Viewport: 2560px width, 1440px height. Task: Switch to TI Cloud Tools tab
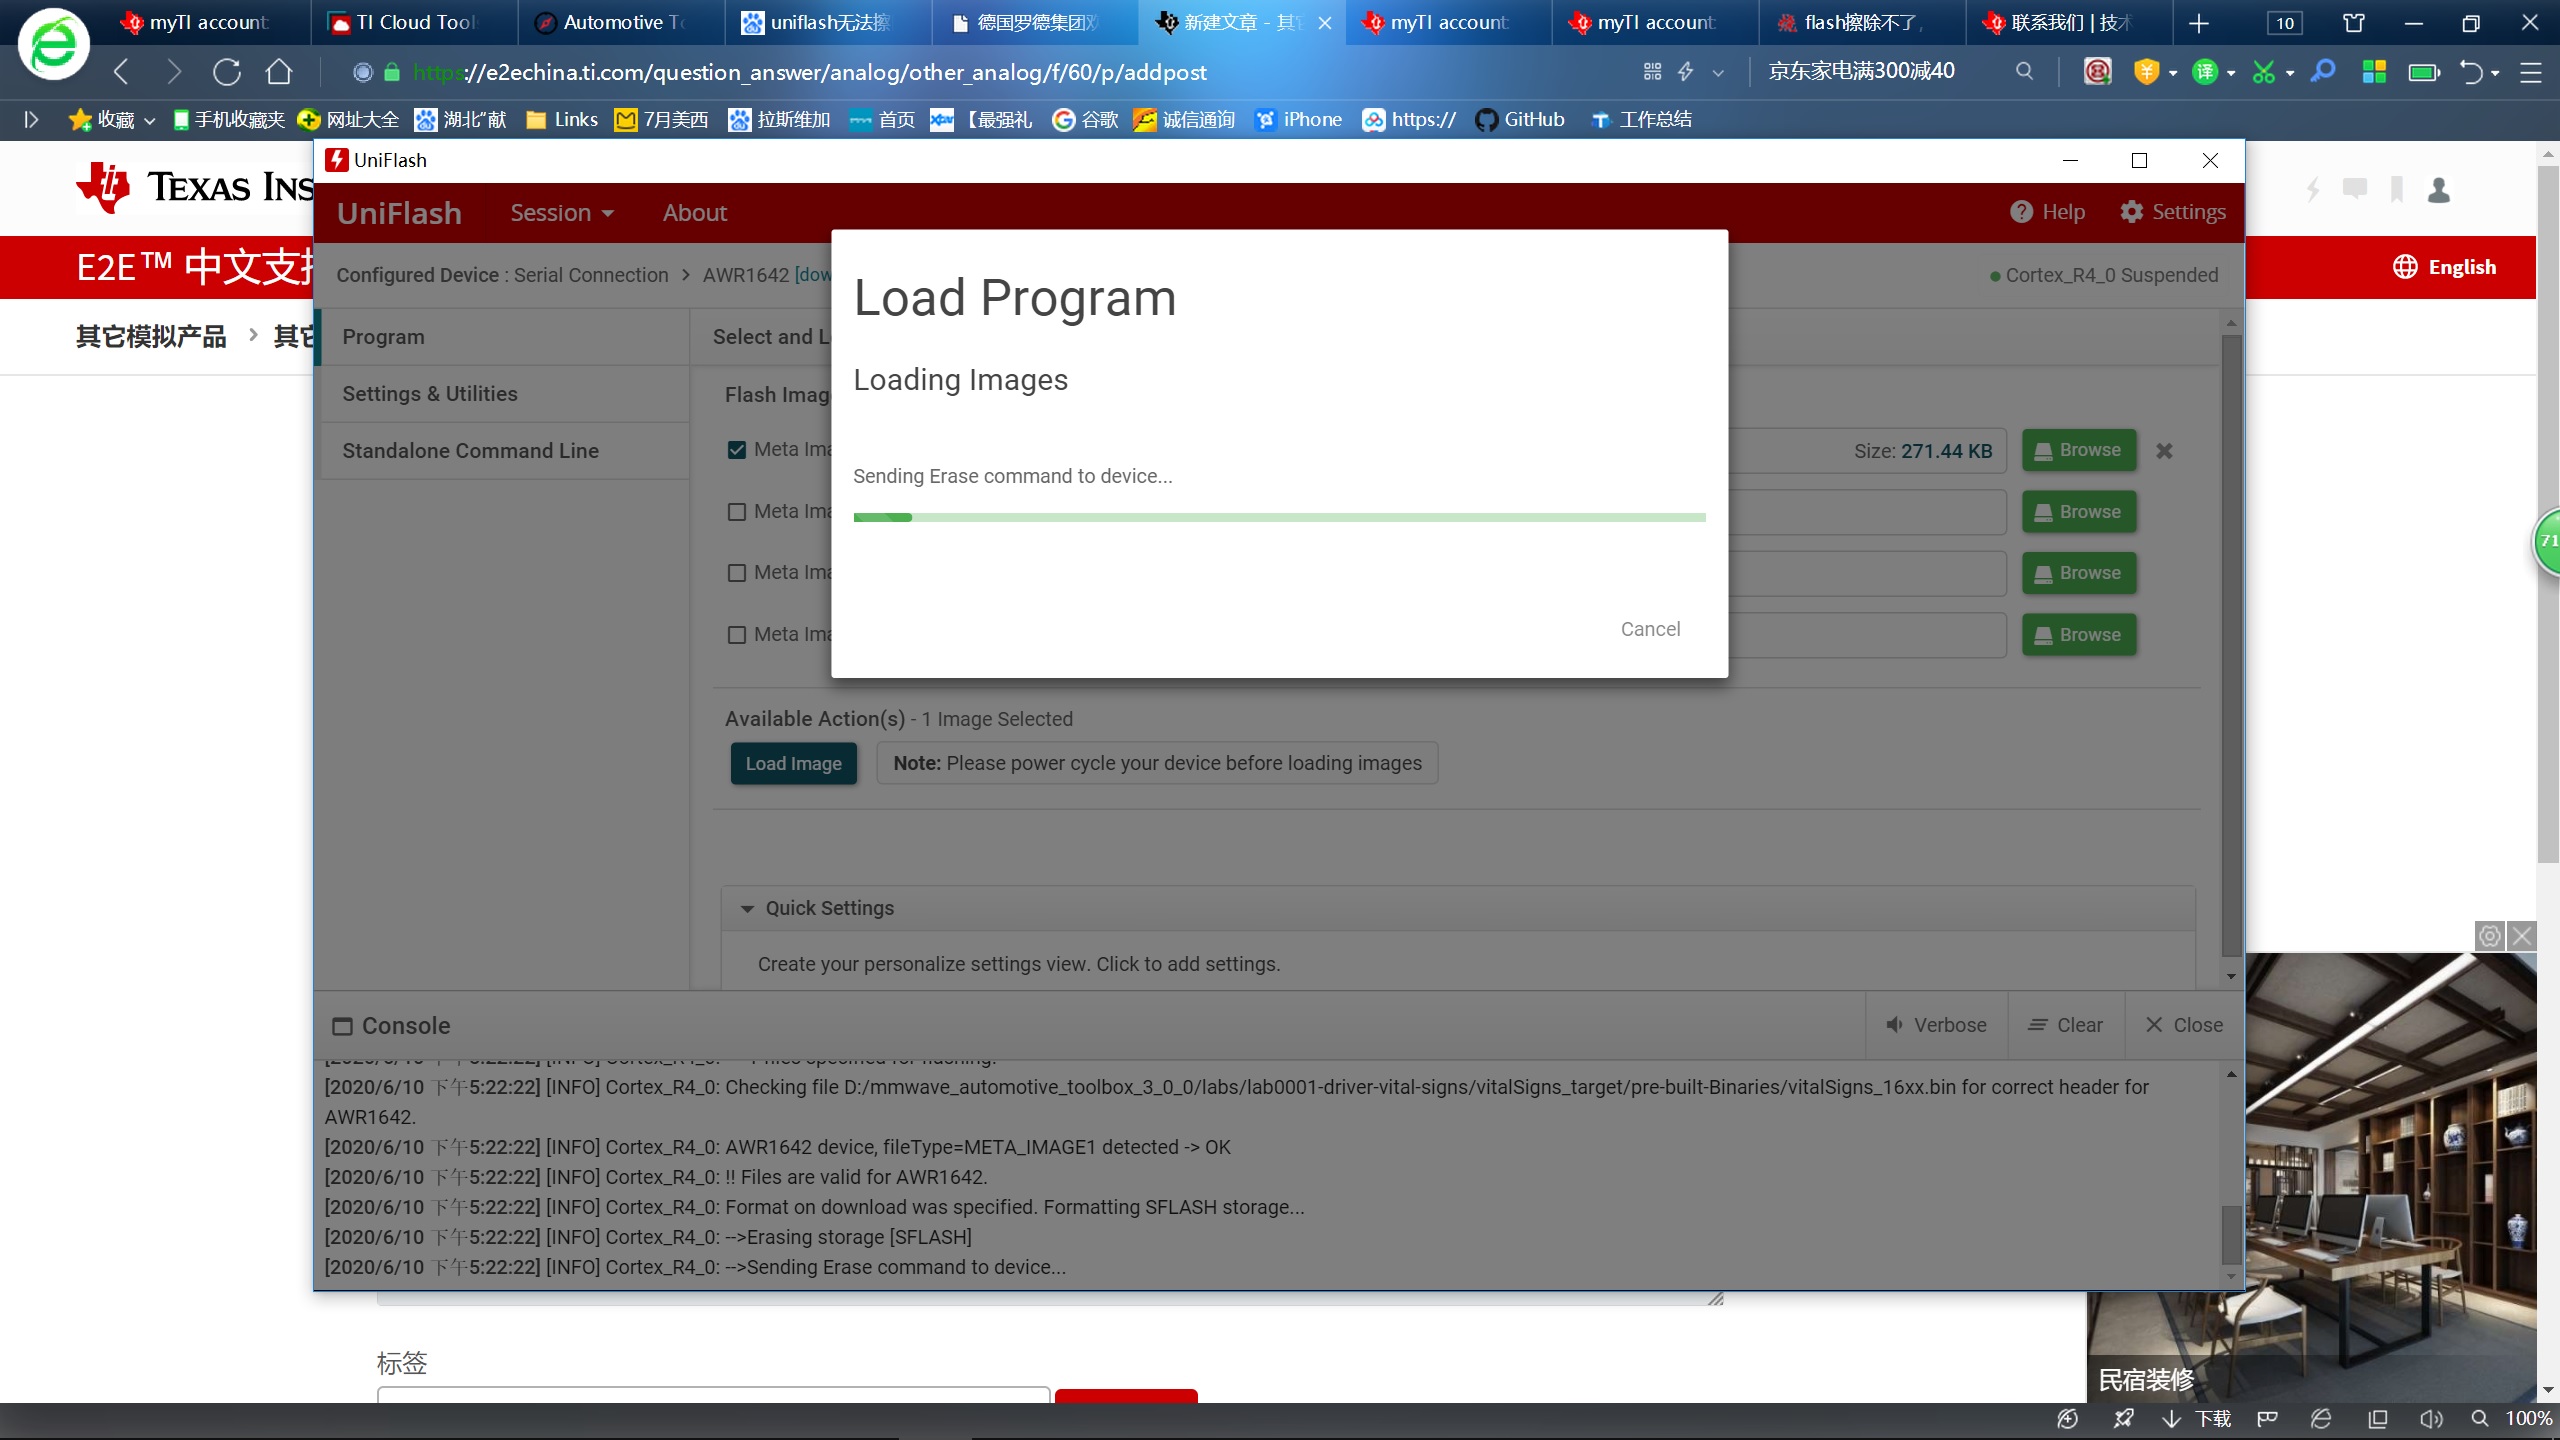coord(414,22)
